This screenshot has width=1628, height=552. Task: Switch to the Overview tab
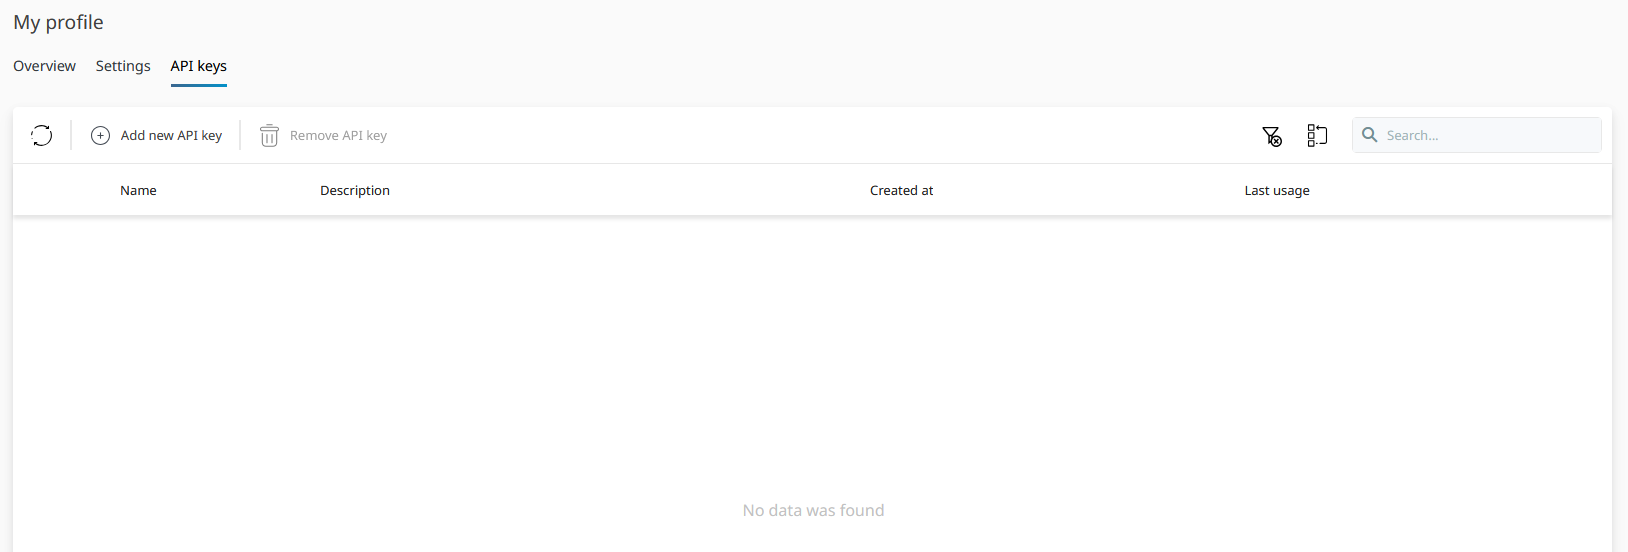(x=44, y=66)
